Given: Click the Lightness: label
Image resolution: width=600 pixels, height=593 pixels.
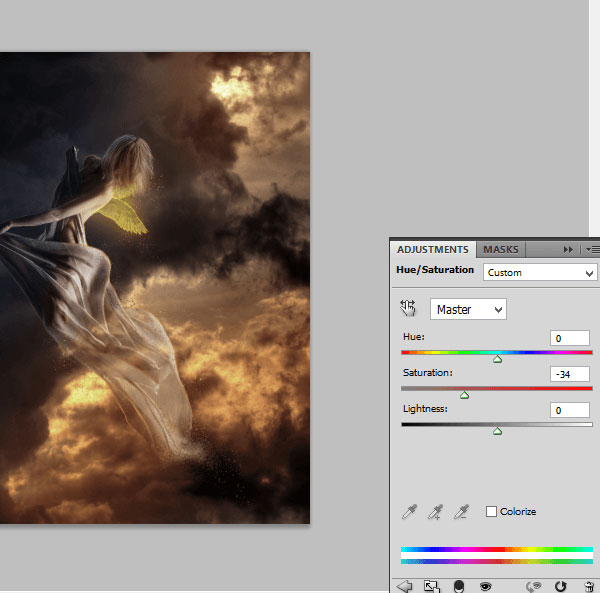Looking at the screenshot, I should click(x=425, y=409).
